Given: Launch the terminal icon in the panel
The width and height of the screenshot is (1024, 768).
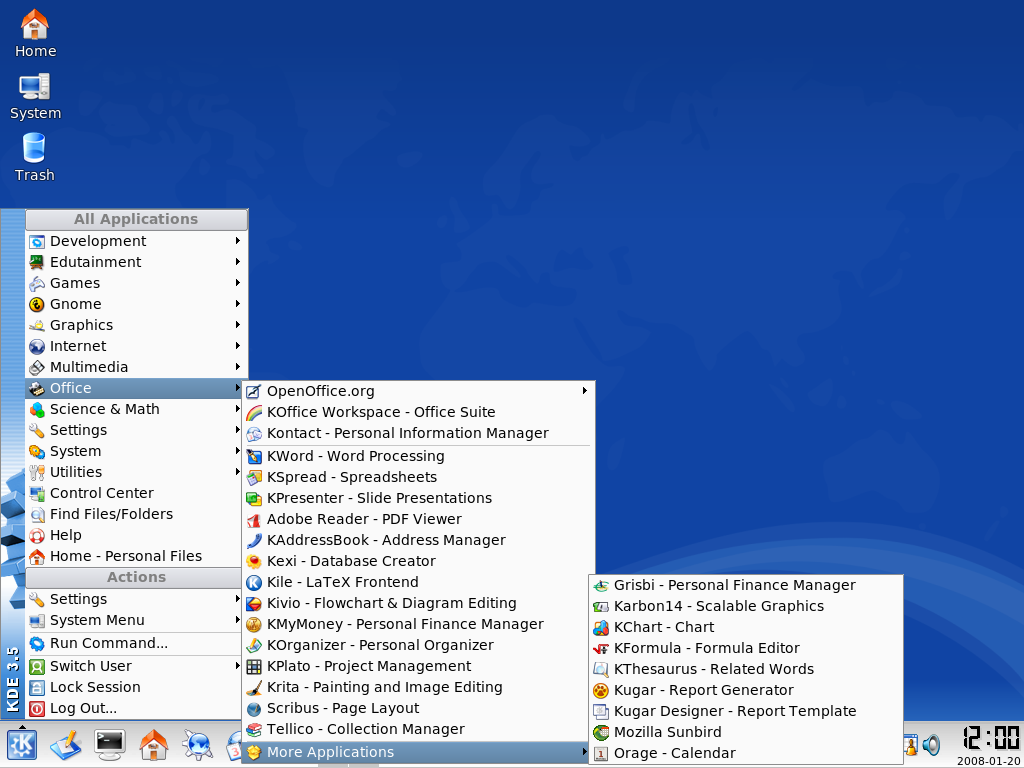Looking at the screenshot, I should tap(109, 744).
